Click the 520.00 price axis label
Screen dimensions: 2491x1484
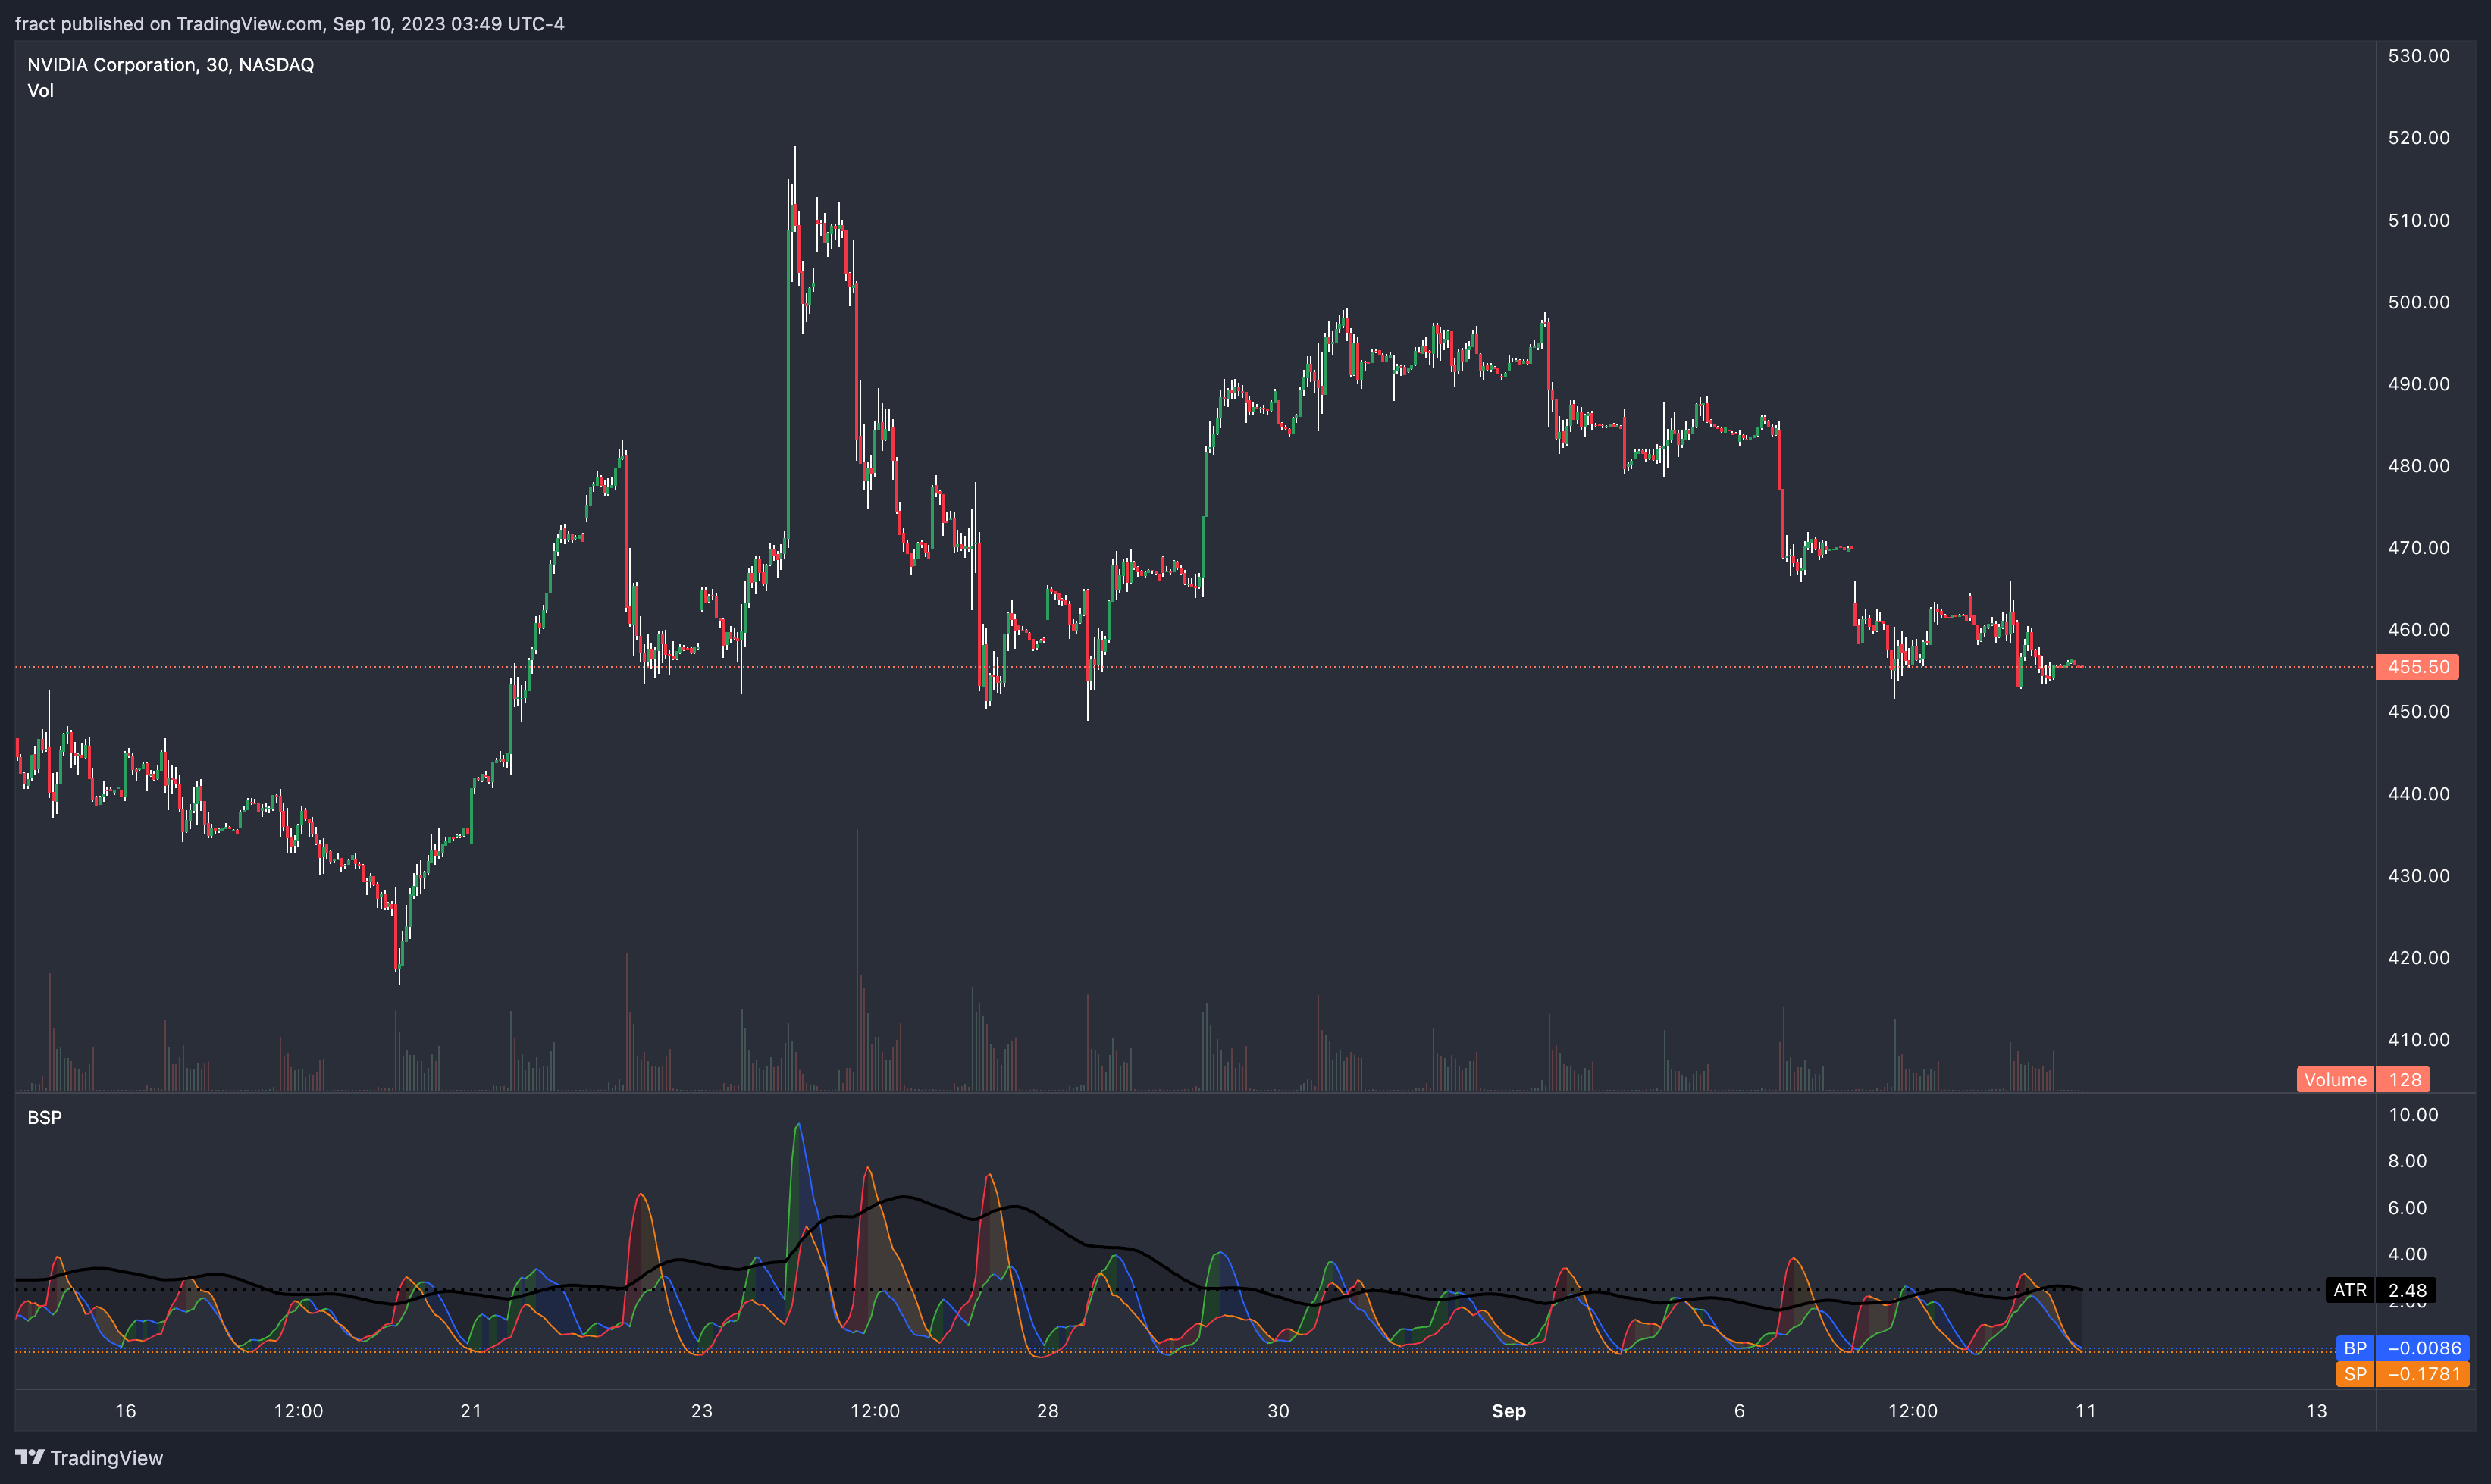(x=2418, y=138)
